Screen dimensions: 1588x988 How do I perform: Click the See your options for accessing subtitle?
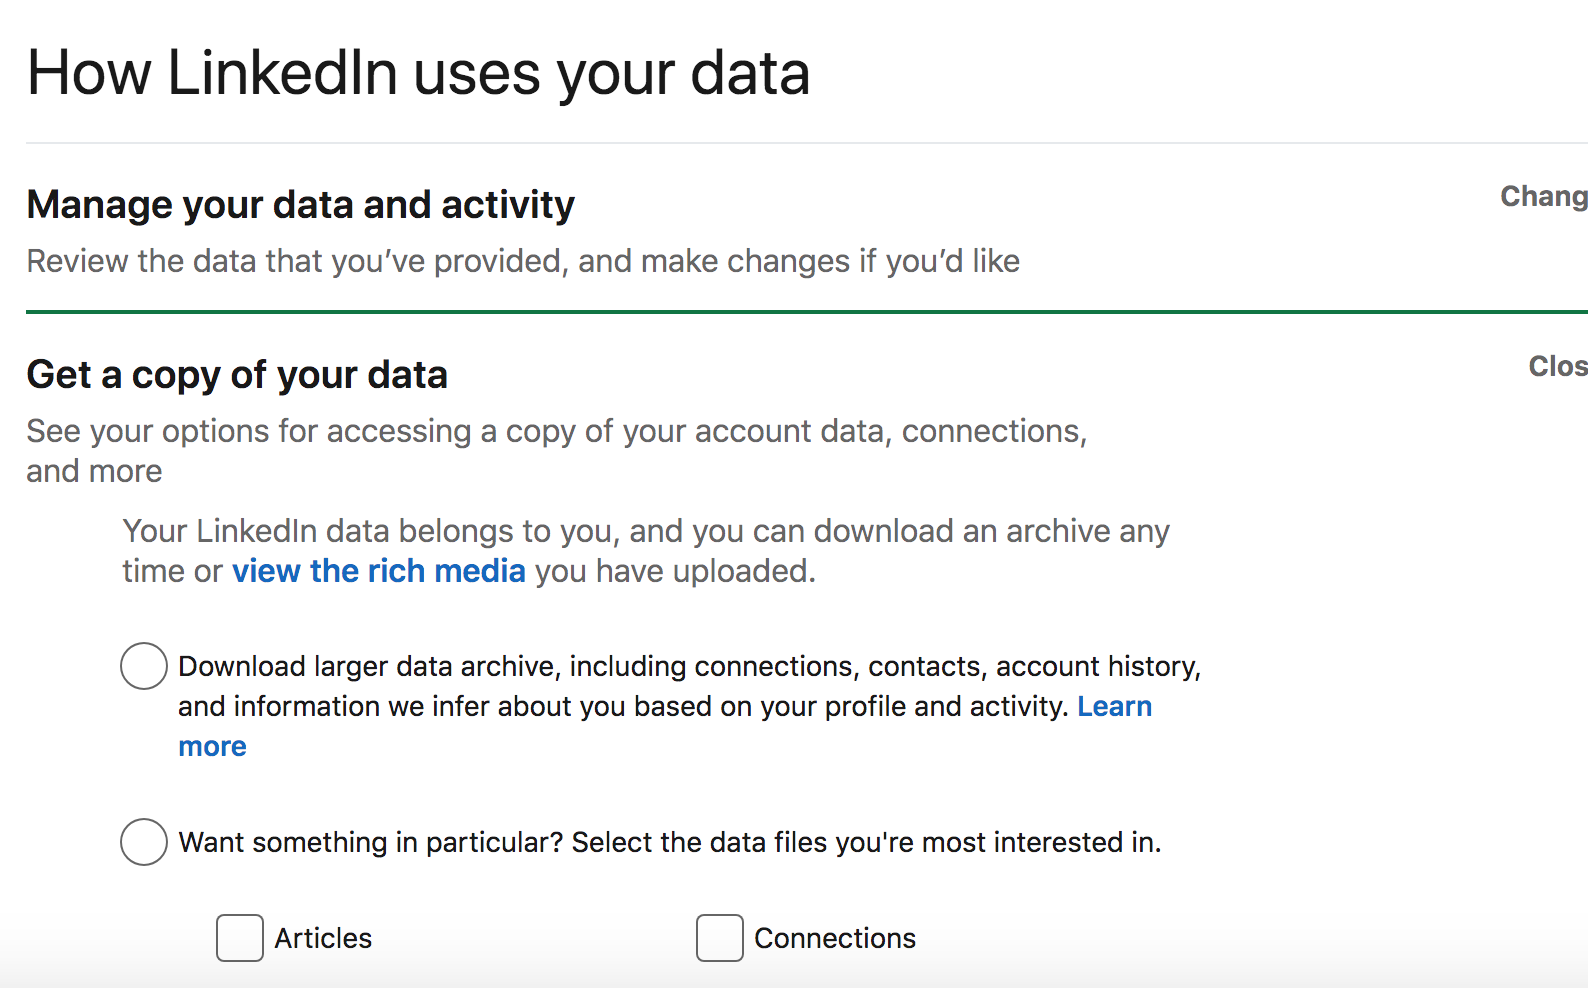tap(556, 431)
